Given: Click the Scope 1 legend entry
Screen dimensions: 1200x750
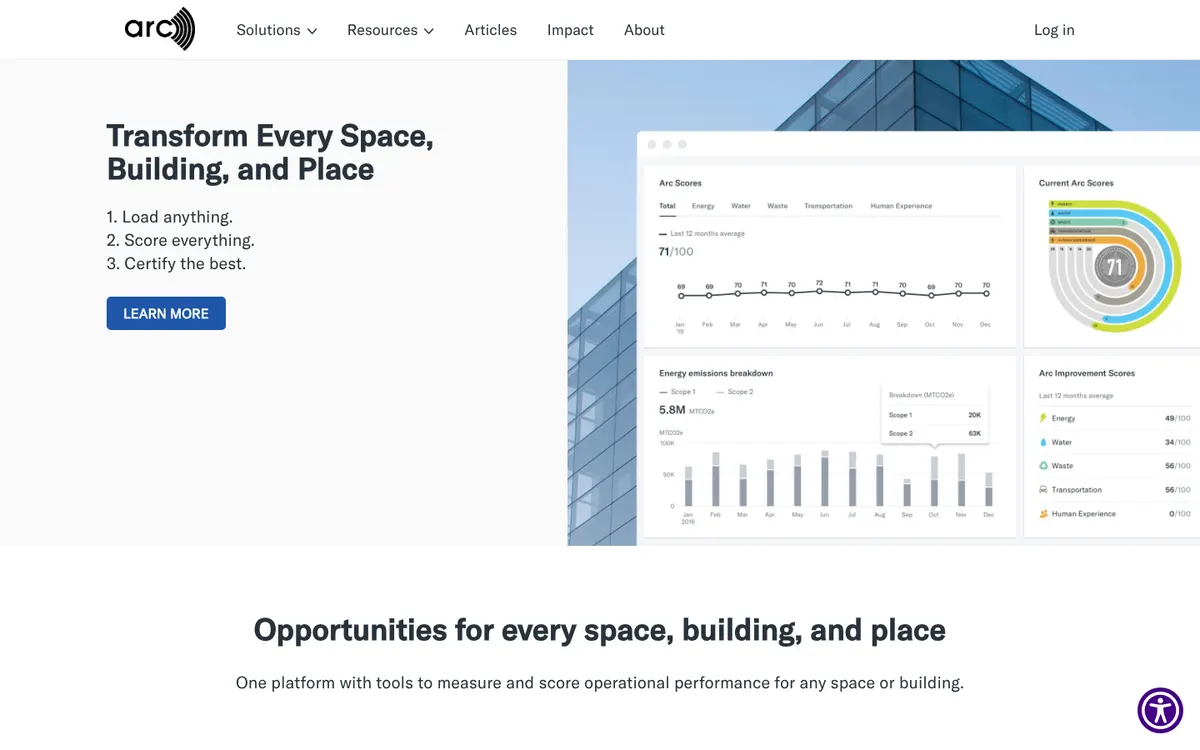Looking at the screenshot, I should (x=677, y=392).
